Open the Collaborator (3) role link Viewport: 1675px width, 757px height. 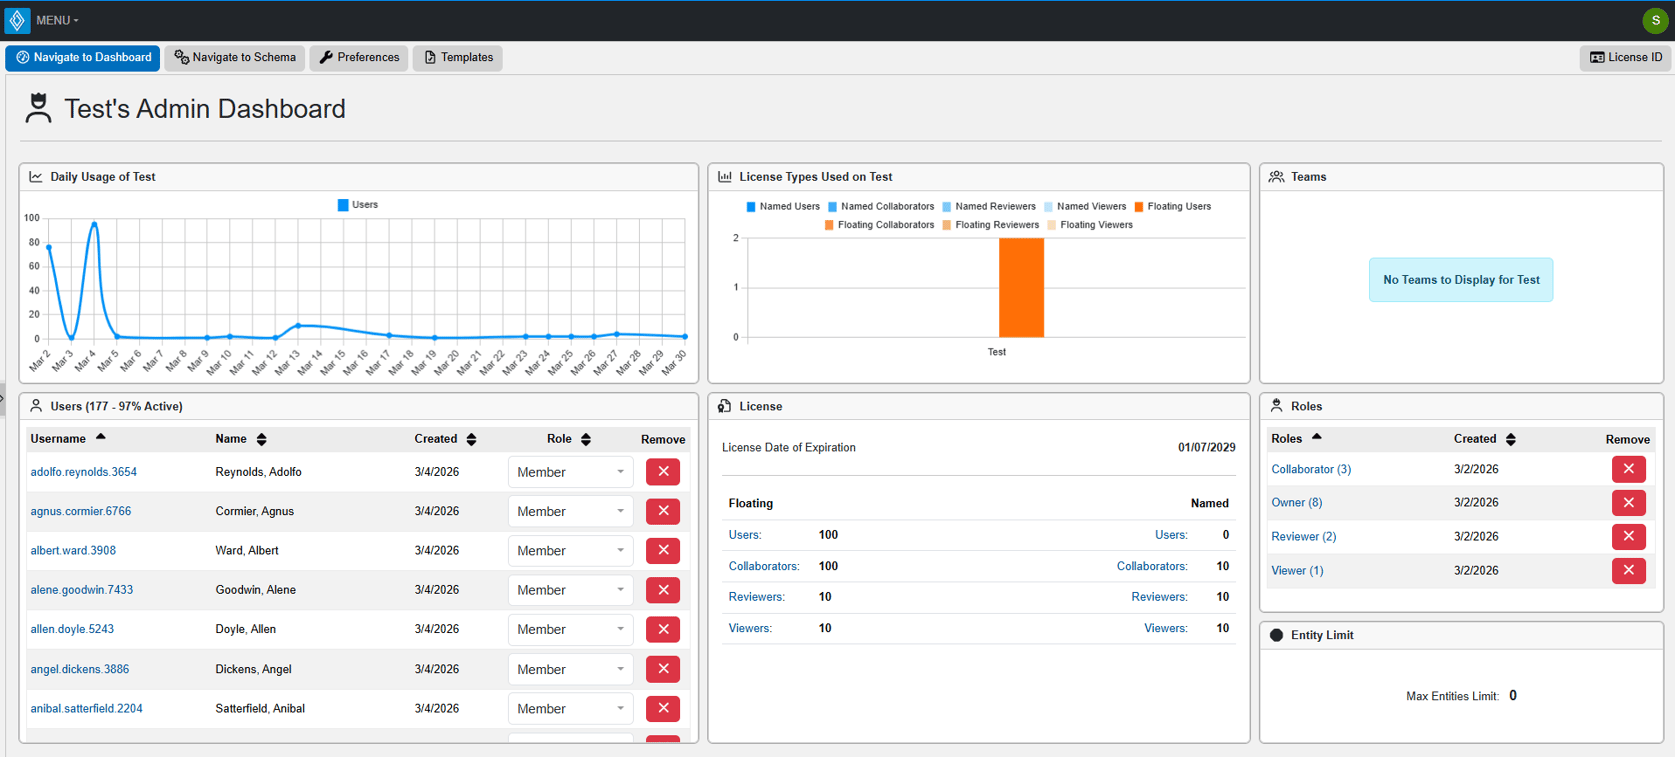click(x=1311, y=469)
